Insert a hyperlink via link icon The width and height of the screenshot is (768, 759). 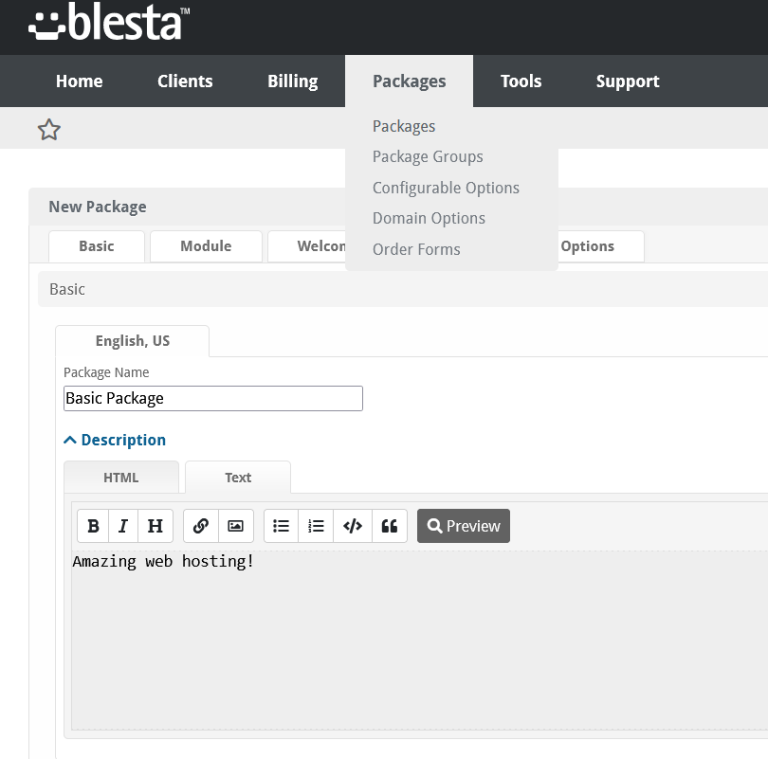tap(201, 526)
